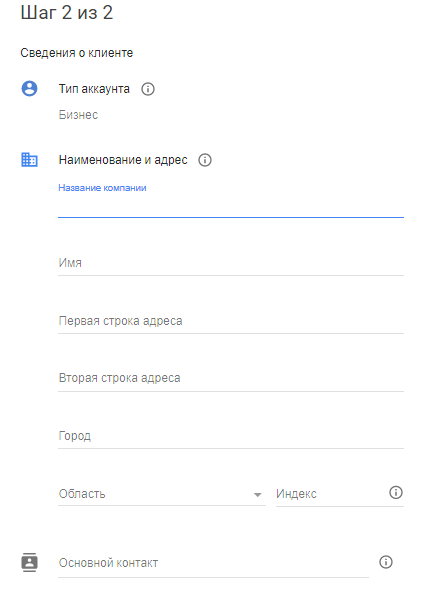
Task: Select the Имя text field
Action: [231, 263]
